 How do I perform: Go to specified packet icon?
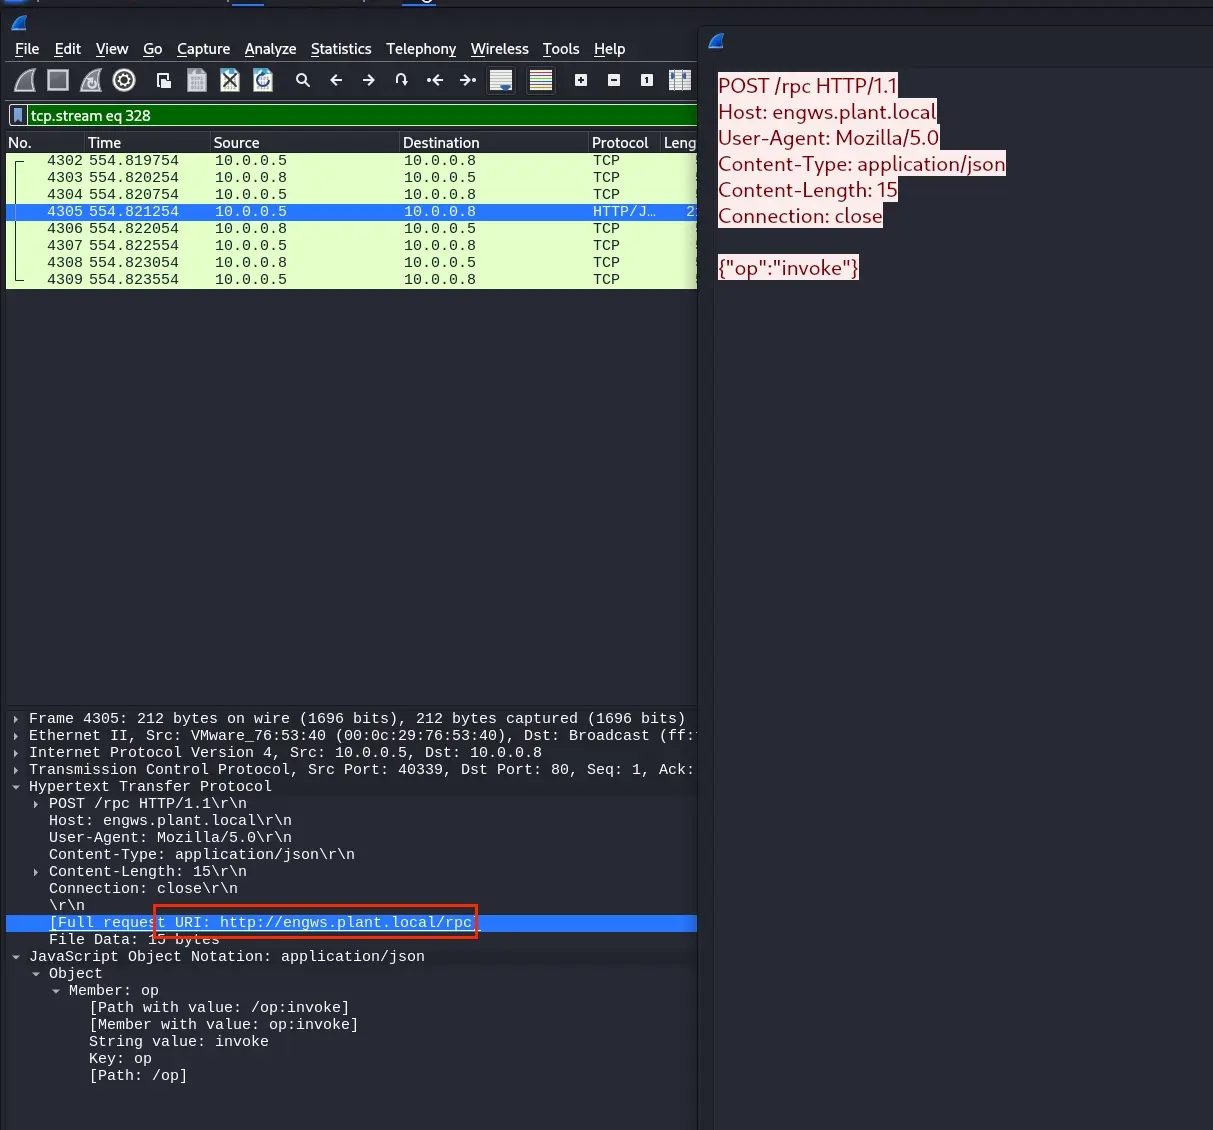pyautogui.click(x=402, y=80)
